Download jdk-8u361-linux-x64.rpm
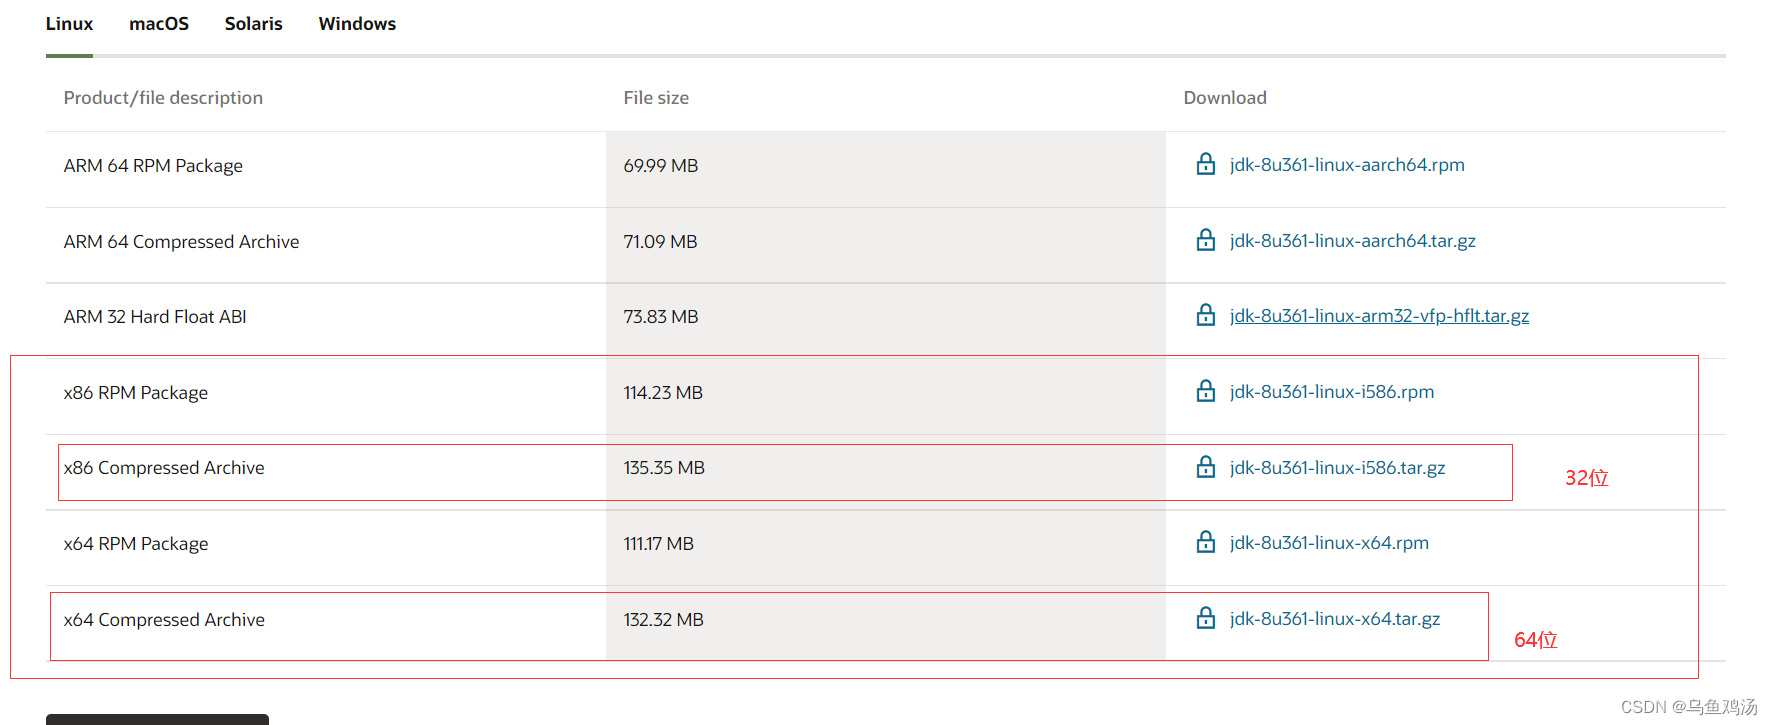 coord(1329,543)
